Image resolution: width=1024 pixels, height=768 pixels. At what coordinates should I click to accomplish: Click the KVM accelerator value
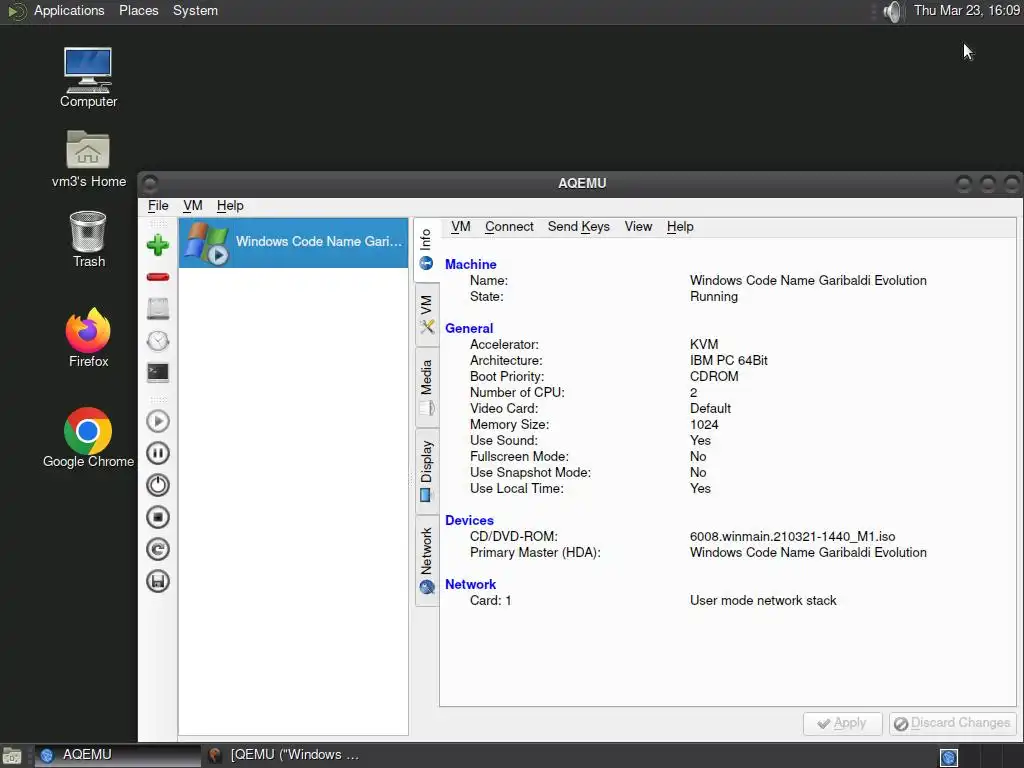point(704,344)
